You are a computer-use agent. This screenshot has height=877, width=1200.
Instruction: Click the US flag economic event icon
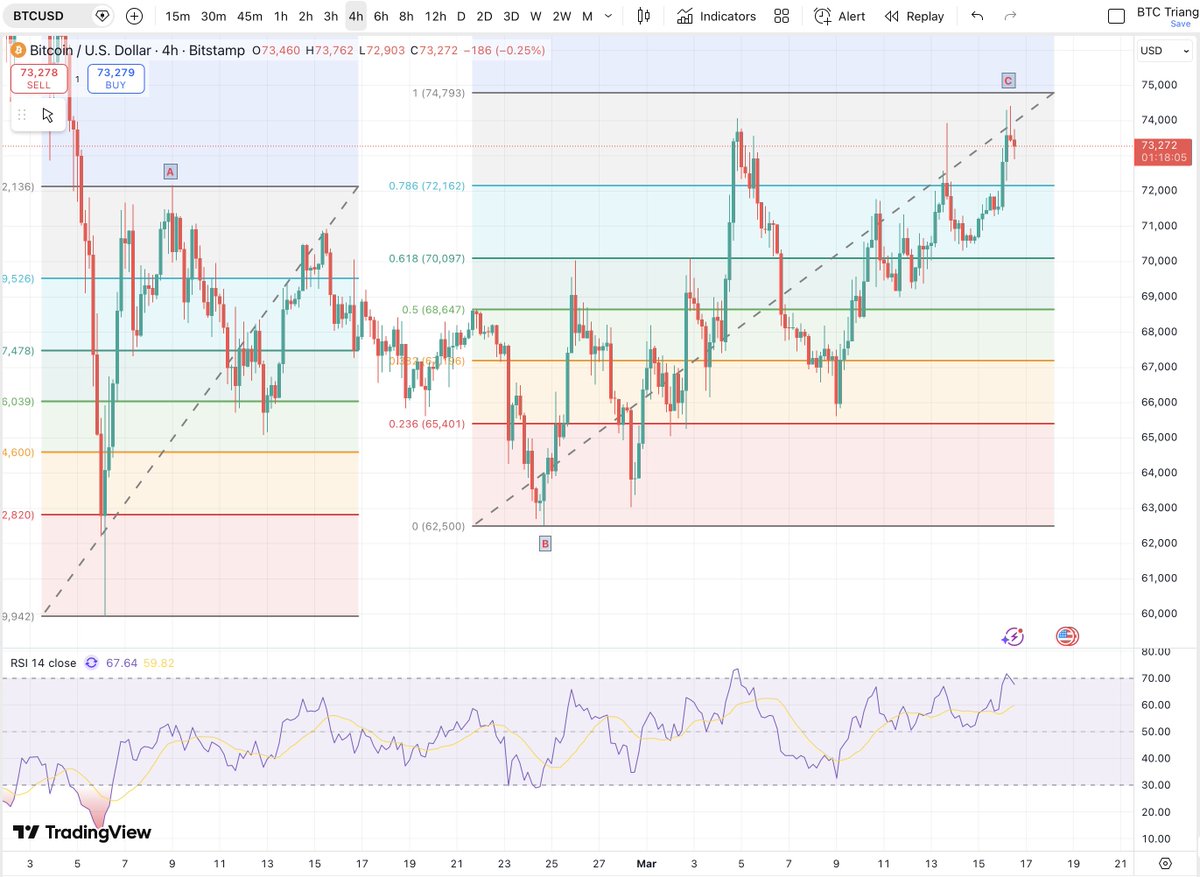tap(1067, 636)
